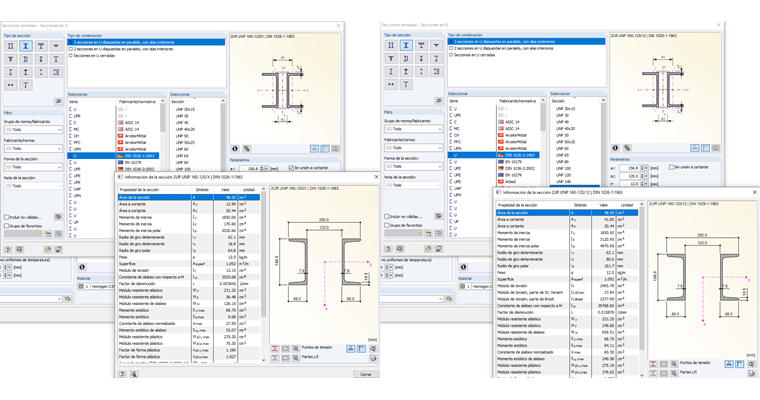760x400 pixels.
Task: Tick 'Grupo de favoritos' in right window
Action: (x=387, y=225)
